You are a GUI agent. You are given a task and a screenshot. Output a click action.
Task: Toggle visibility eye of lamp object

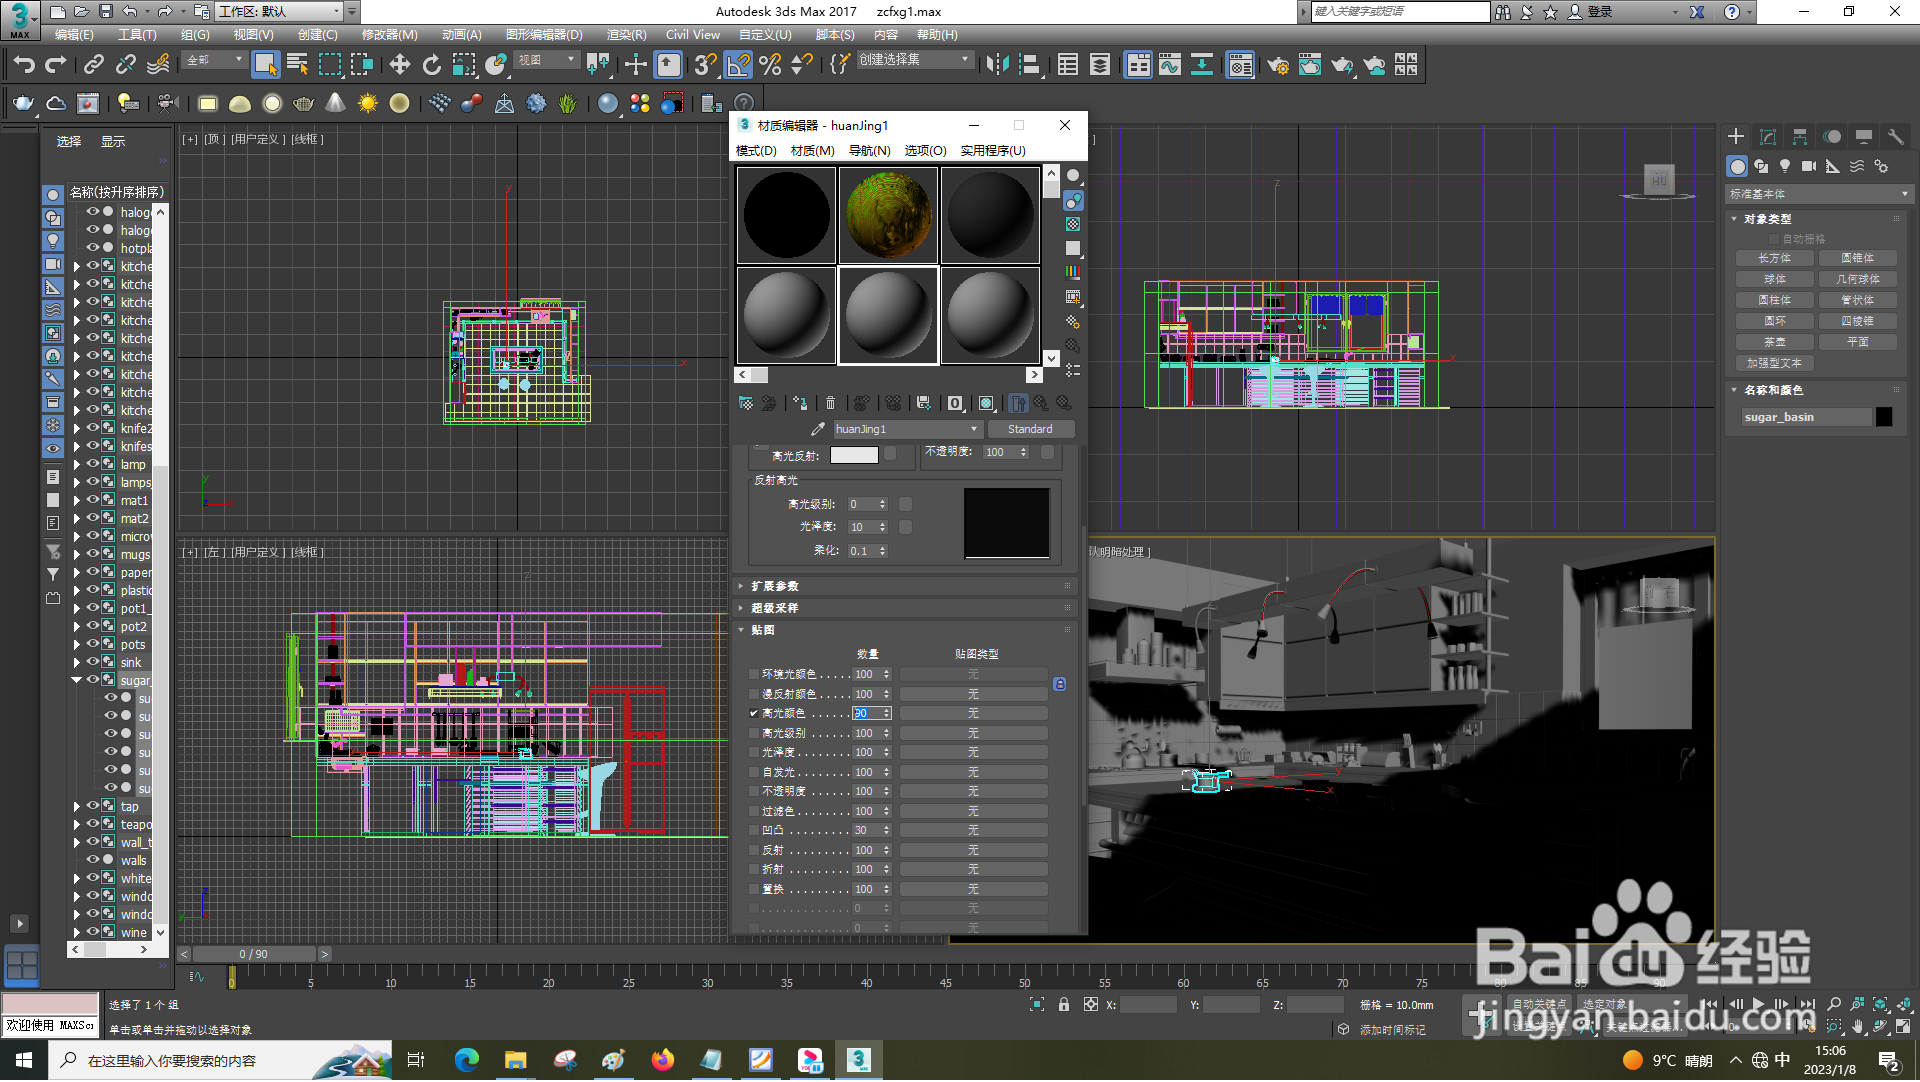click(x=93, y=464)
